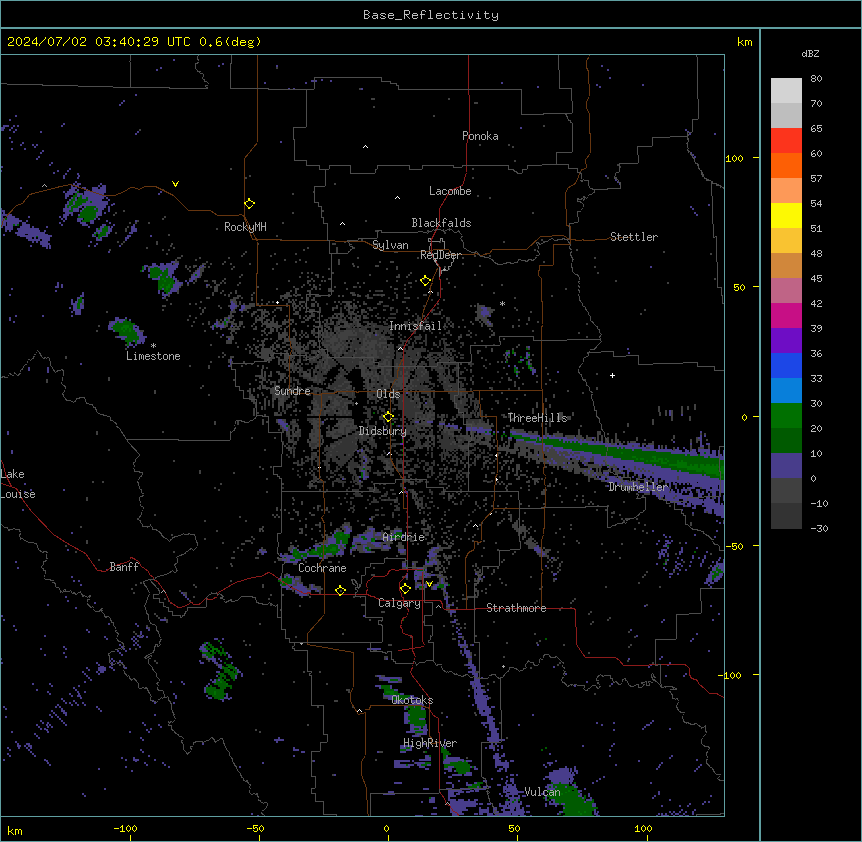
Task: Select the yellow diamond marker below Cochrane
Action: pyautogui.click(x=340, y=590)
